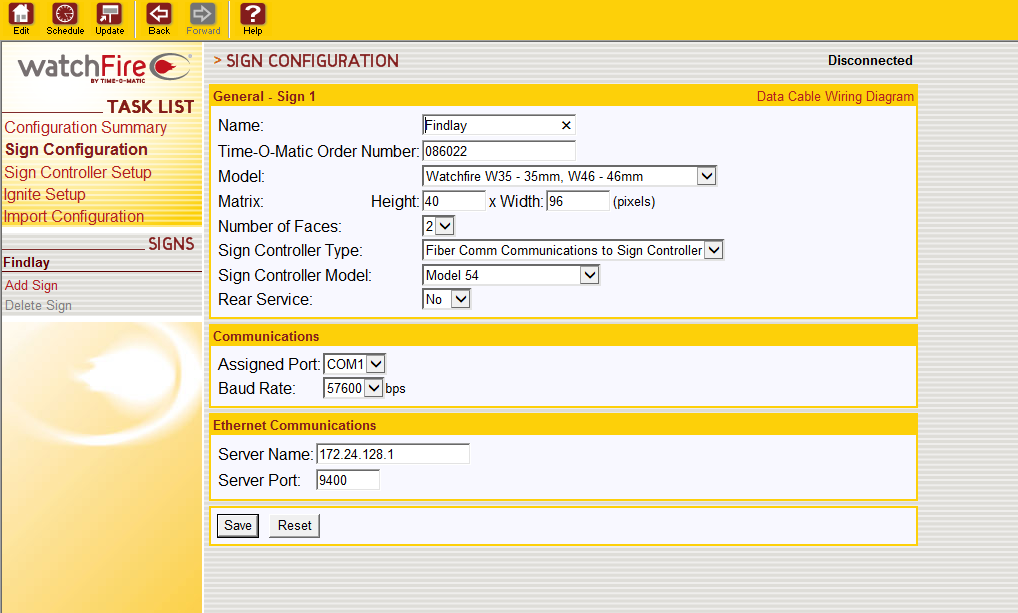Click the Matrix Height field
Image resolution: width=1018 pixels, height=613 pixels.
454,201
